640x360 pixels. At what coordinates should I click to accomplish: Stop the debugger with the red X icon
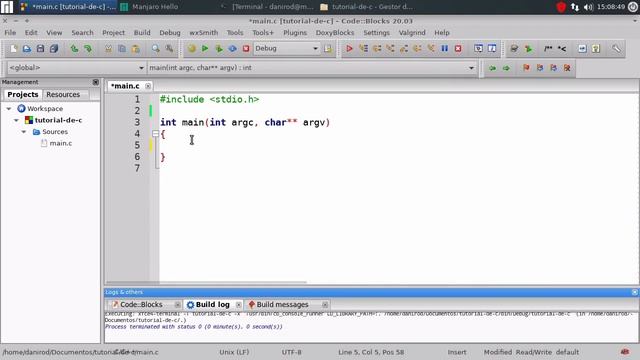pyautogui.click(x=458, y=49)
